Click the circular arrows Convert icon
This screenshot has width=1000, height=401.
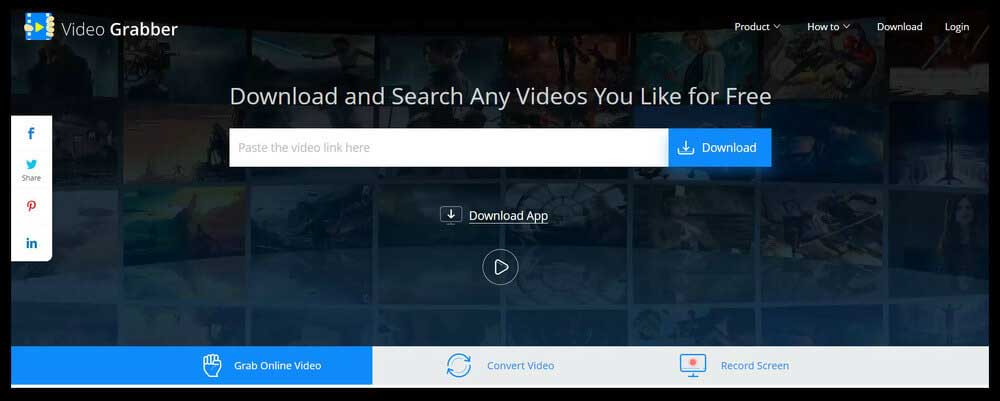tap(459, 366)
